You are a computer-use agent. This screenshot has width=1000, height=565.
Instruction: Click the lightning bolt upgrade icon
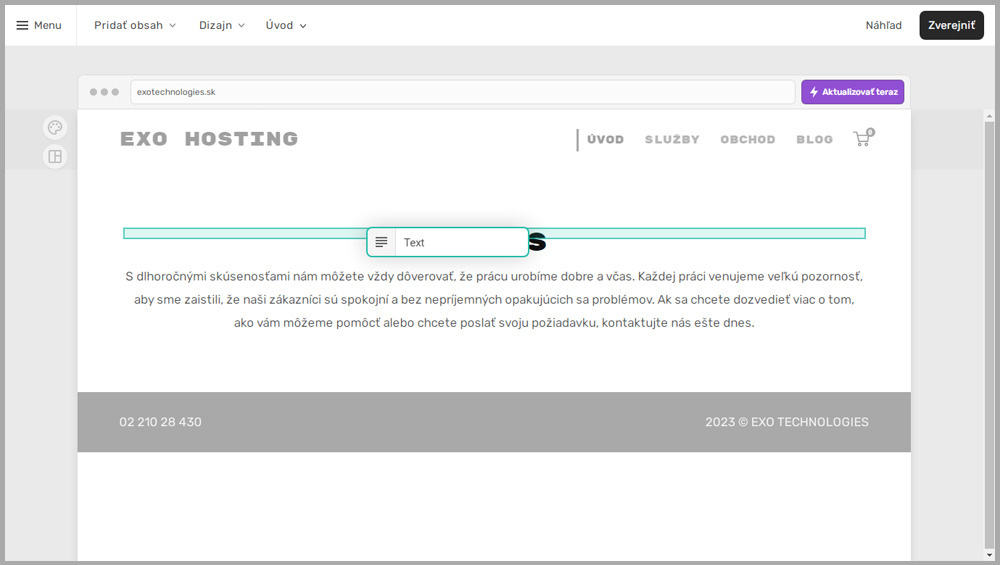click(814, 92)
